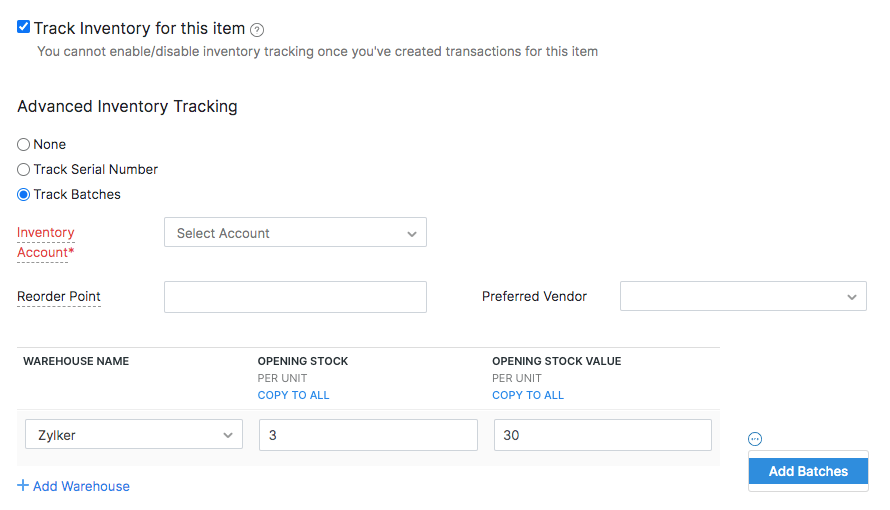Screen dimensions: 890x510
Task: Click the Reorder Point dotted label
Action: click(58, 297)
